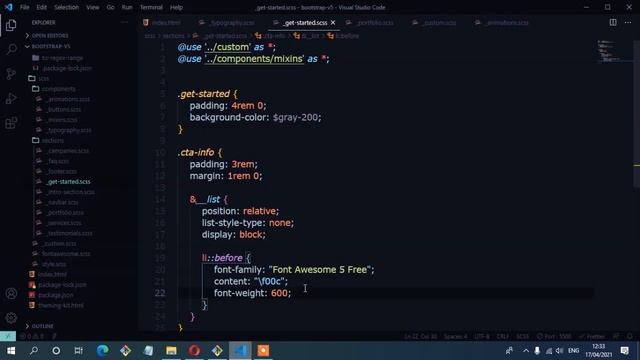Click the Windows Start button
This screenshot has width=640, height=360.
click(11, 351)
